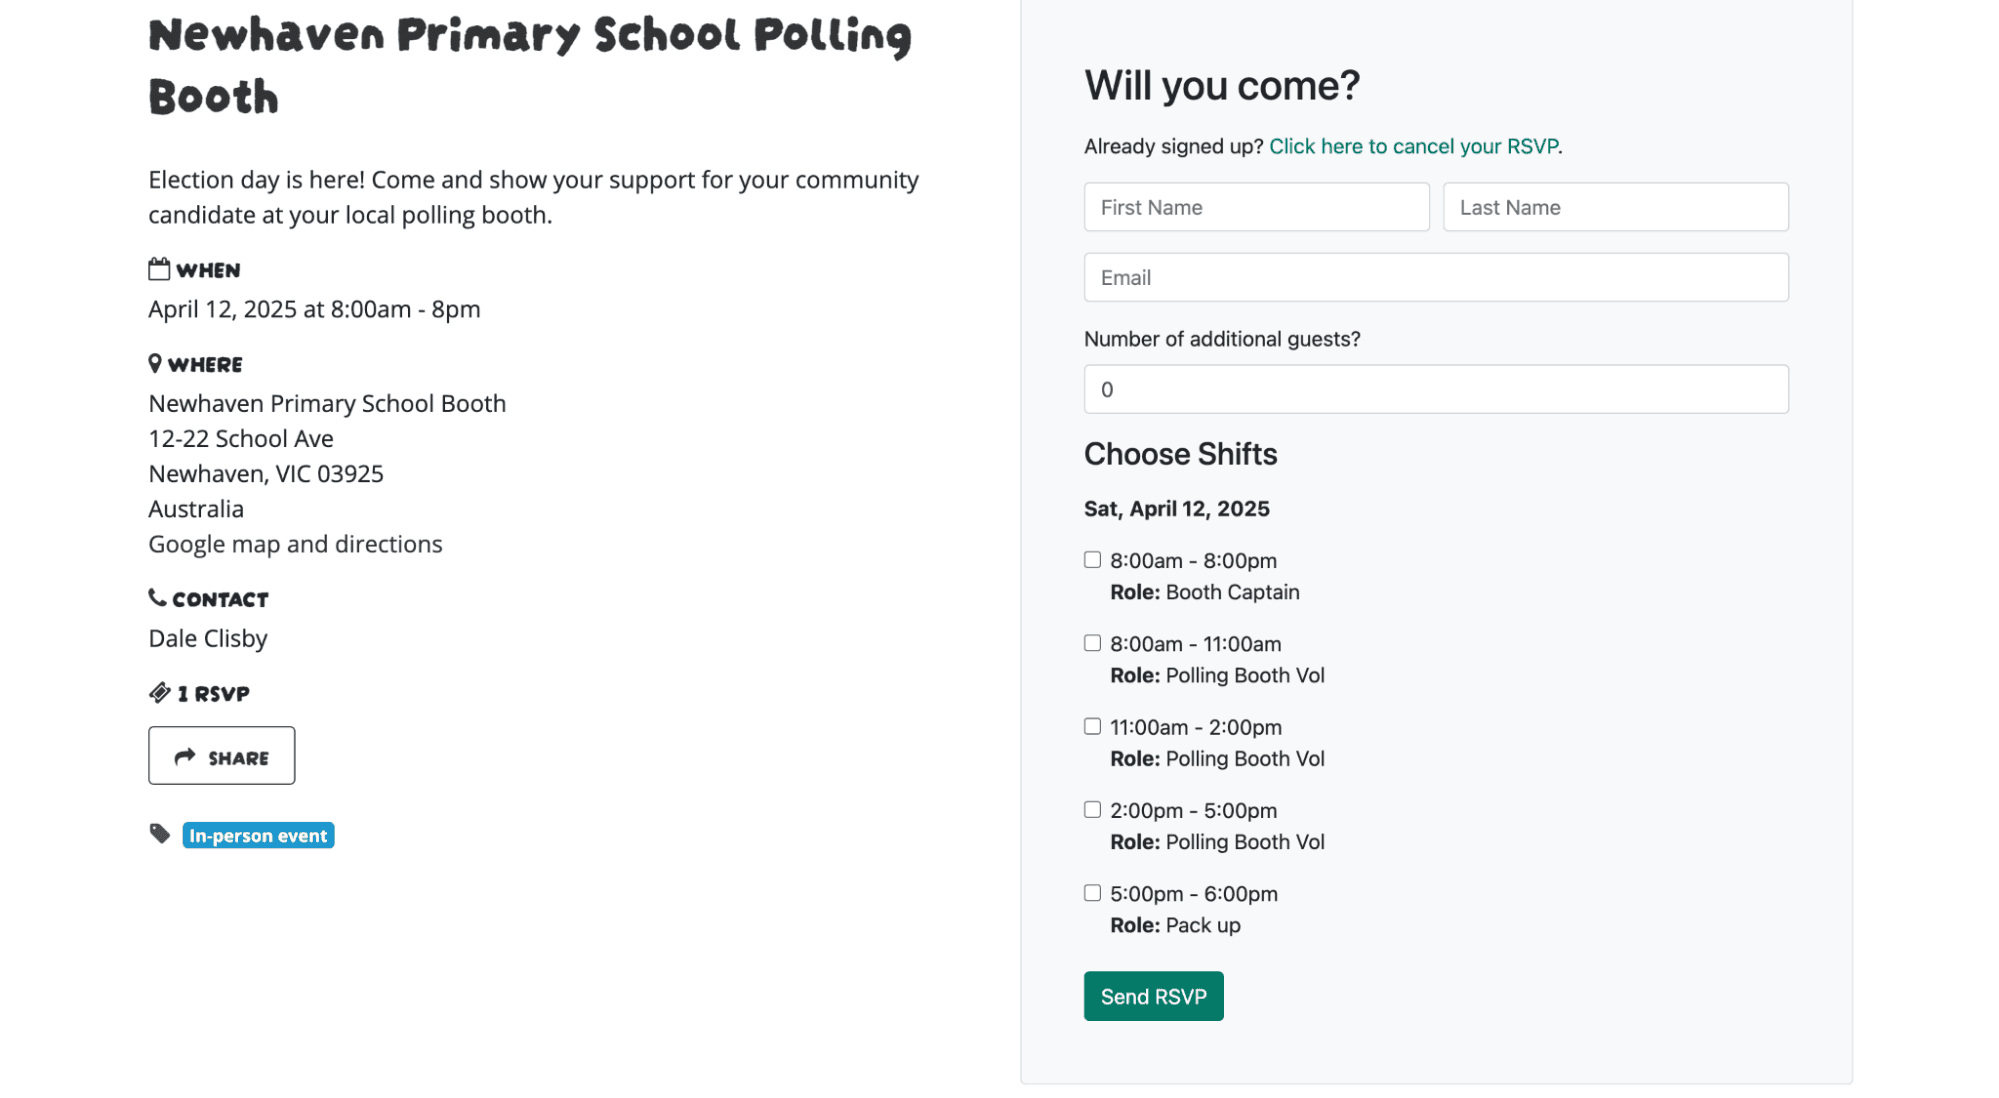Check the Booth Captain 8:00am - 8:00pm shift

pos(1092,560)
